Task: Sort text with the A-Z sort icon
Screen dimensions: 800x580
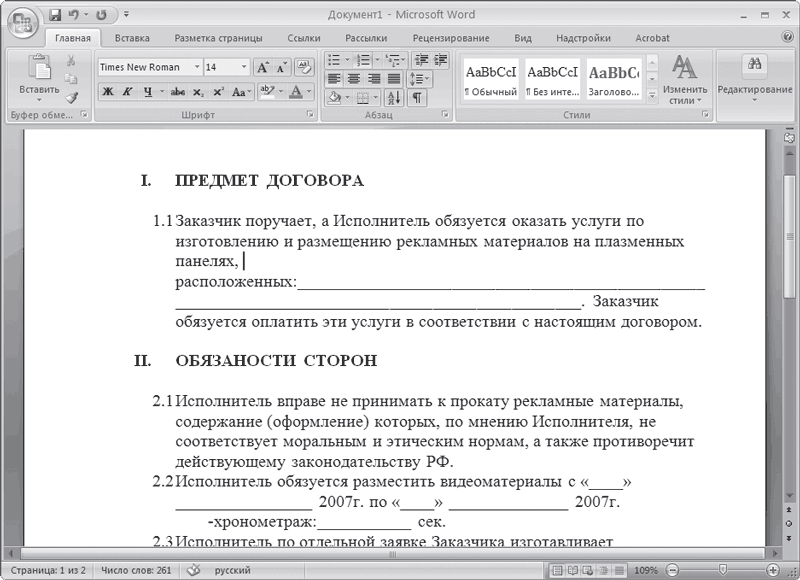Action: (x=394, y=97)
